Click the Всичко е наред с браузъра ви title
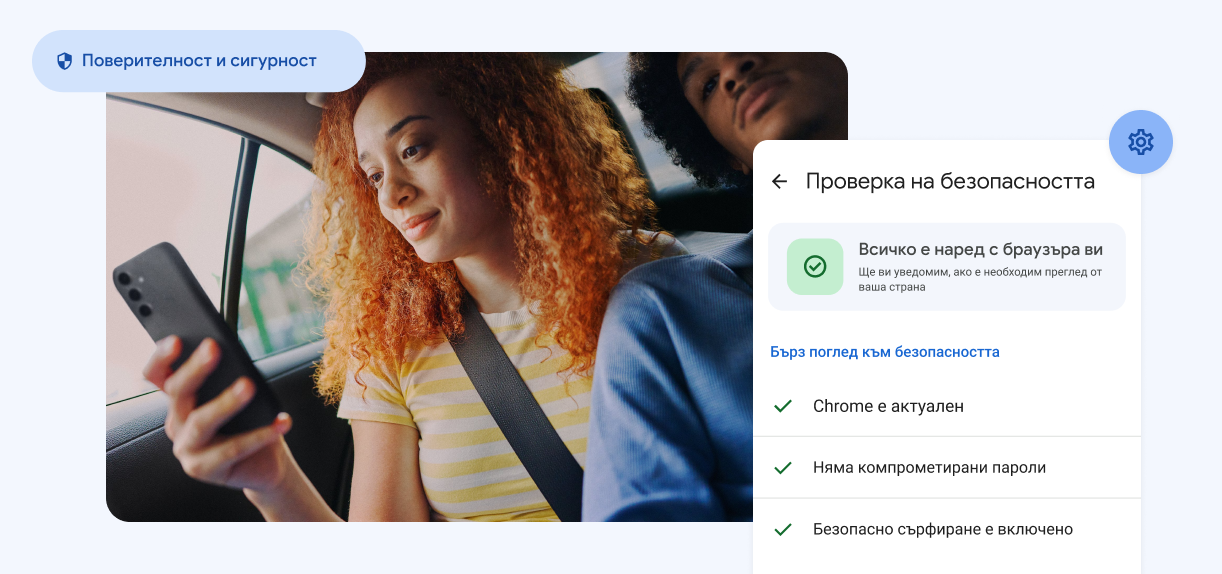The height and width of the screenshot is (574, 1222). [x=981, y=249]
